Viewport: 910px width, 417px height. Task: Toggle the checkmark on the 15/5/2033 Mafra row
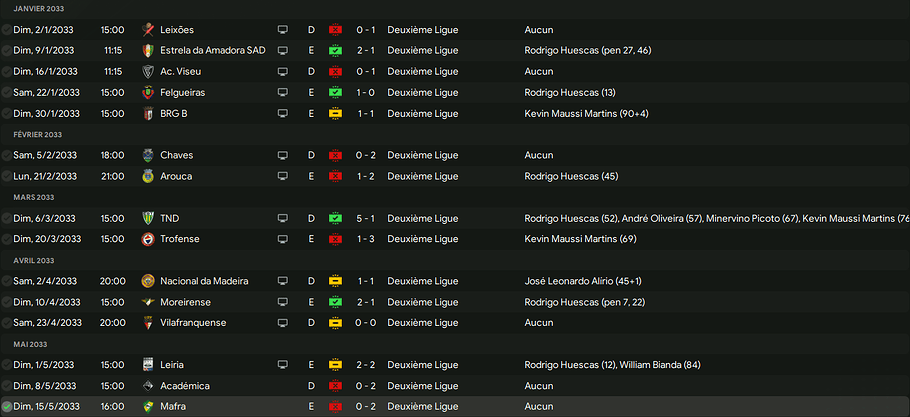pos(7,407)
